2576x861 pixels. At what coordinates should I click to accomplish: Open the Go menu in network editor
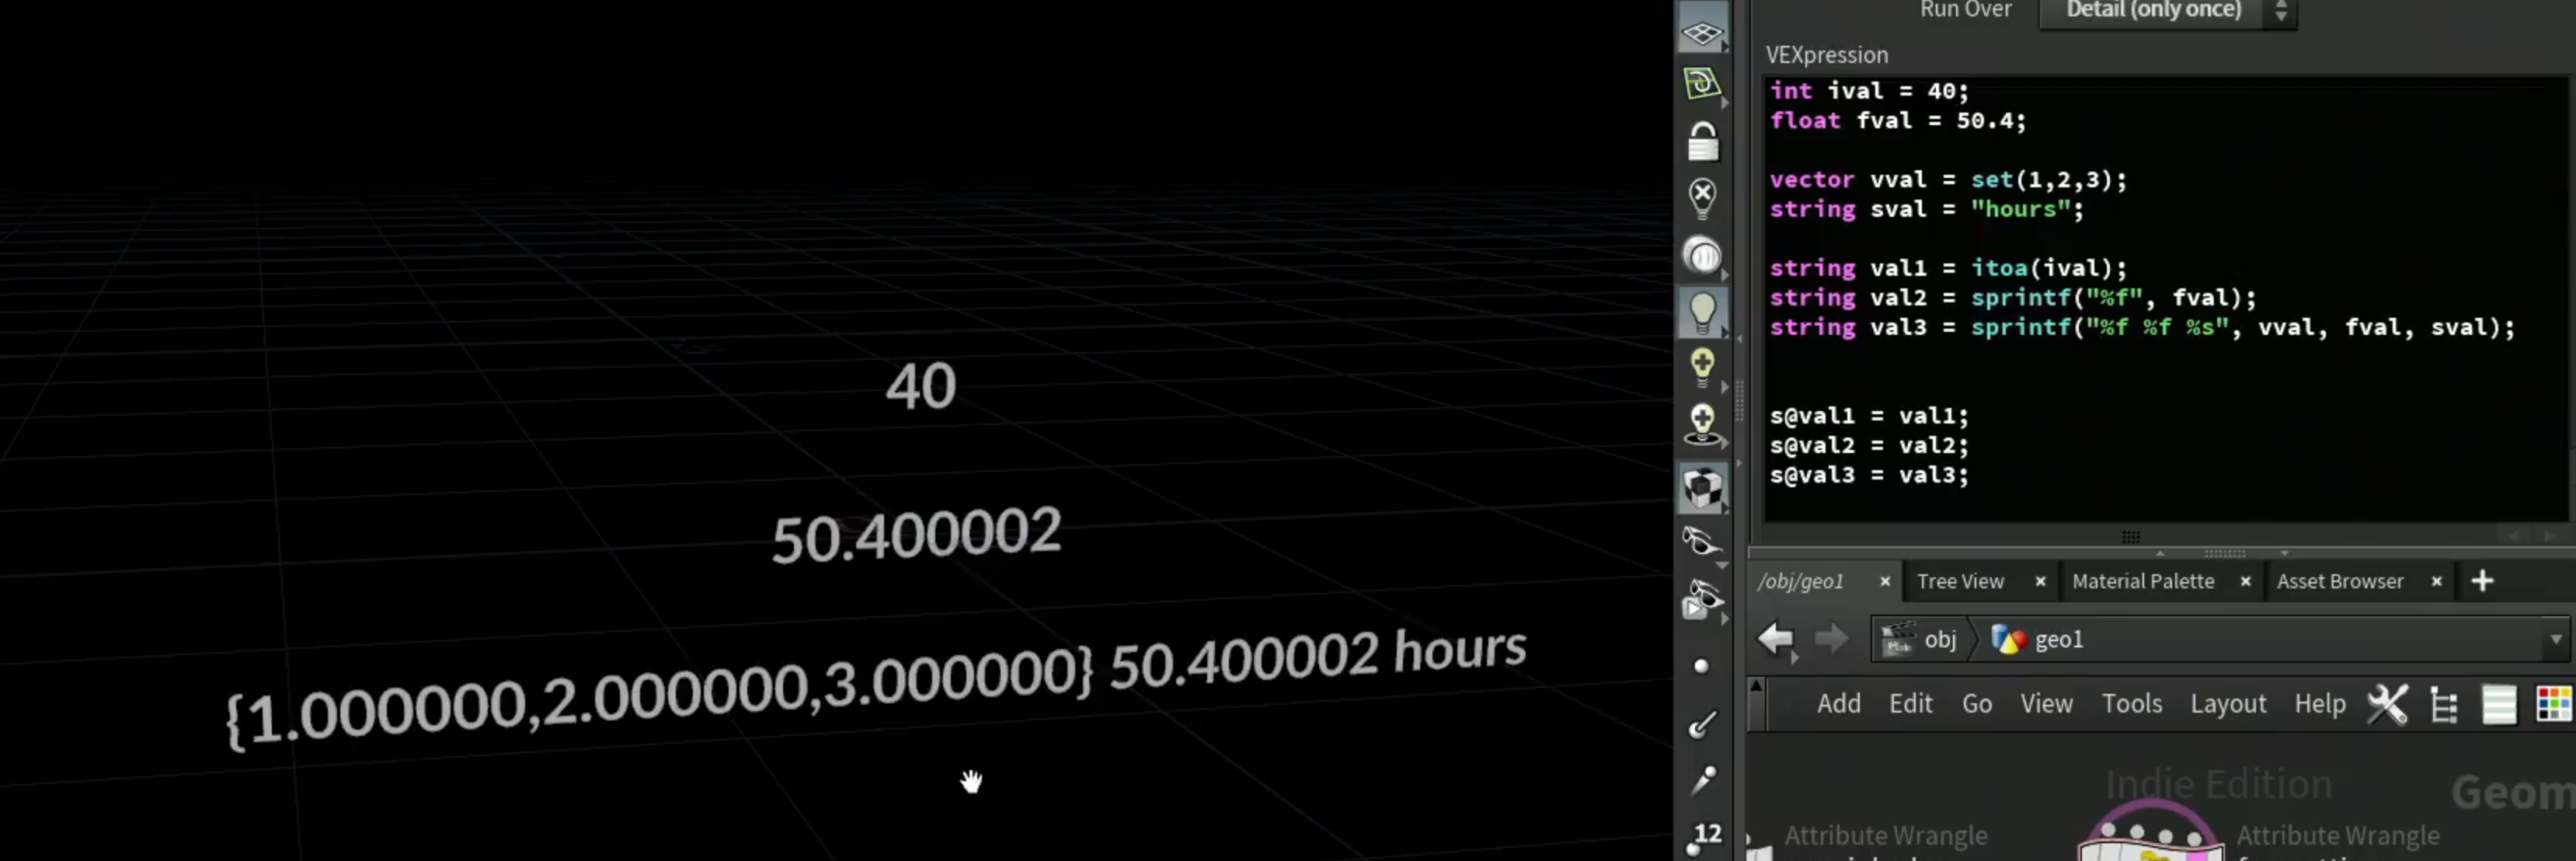[x=1976, y=704]
